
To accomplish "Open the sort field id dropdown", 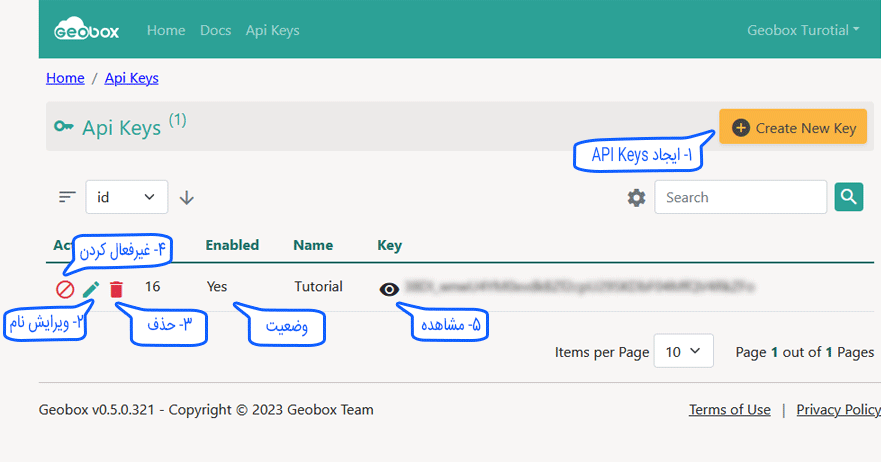I will [x=127, y=198].
